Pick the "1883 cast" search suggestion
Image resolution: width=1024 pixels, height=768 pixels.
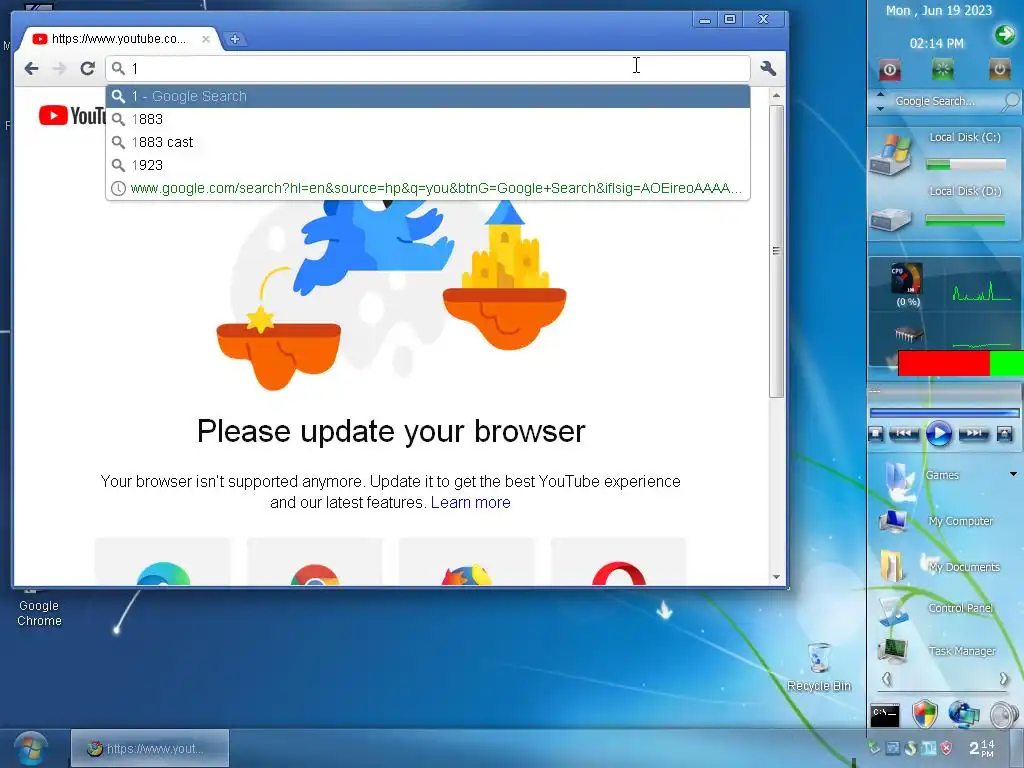[x=428, y=142]
